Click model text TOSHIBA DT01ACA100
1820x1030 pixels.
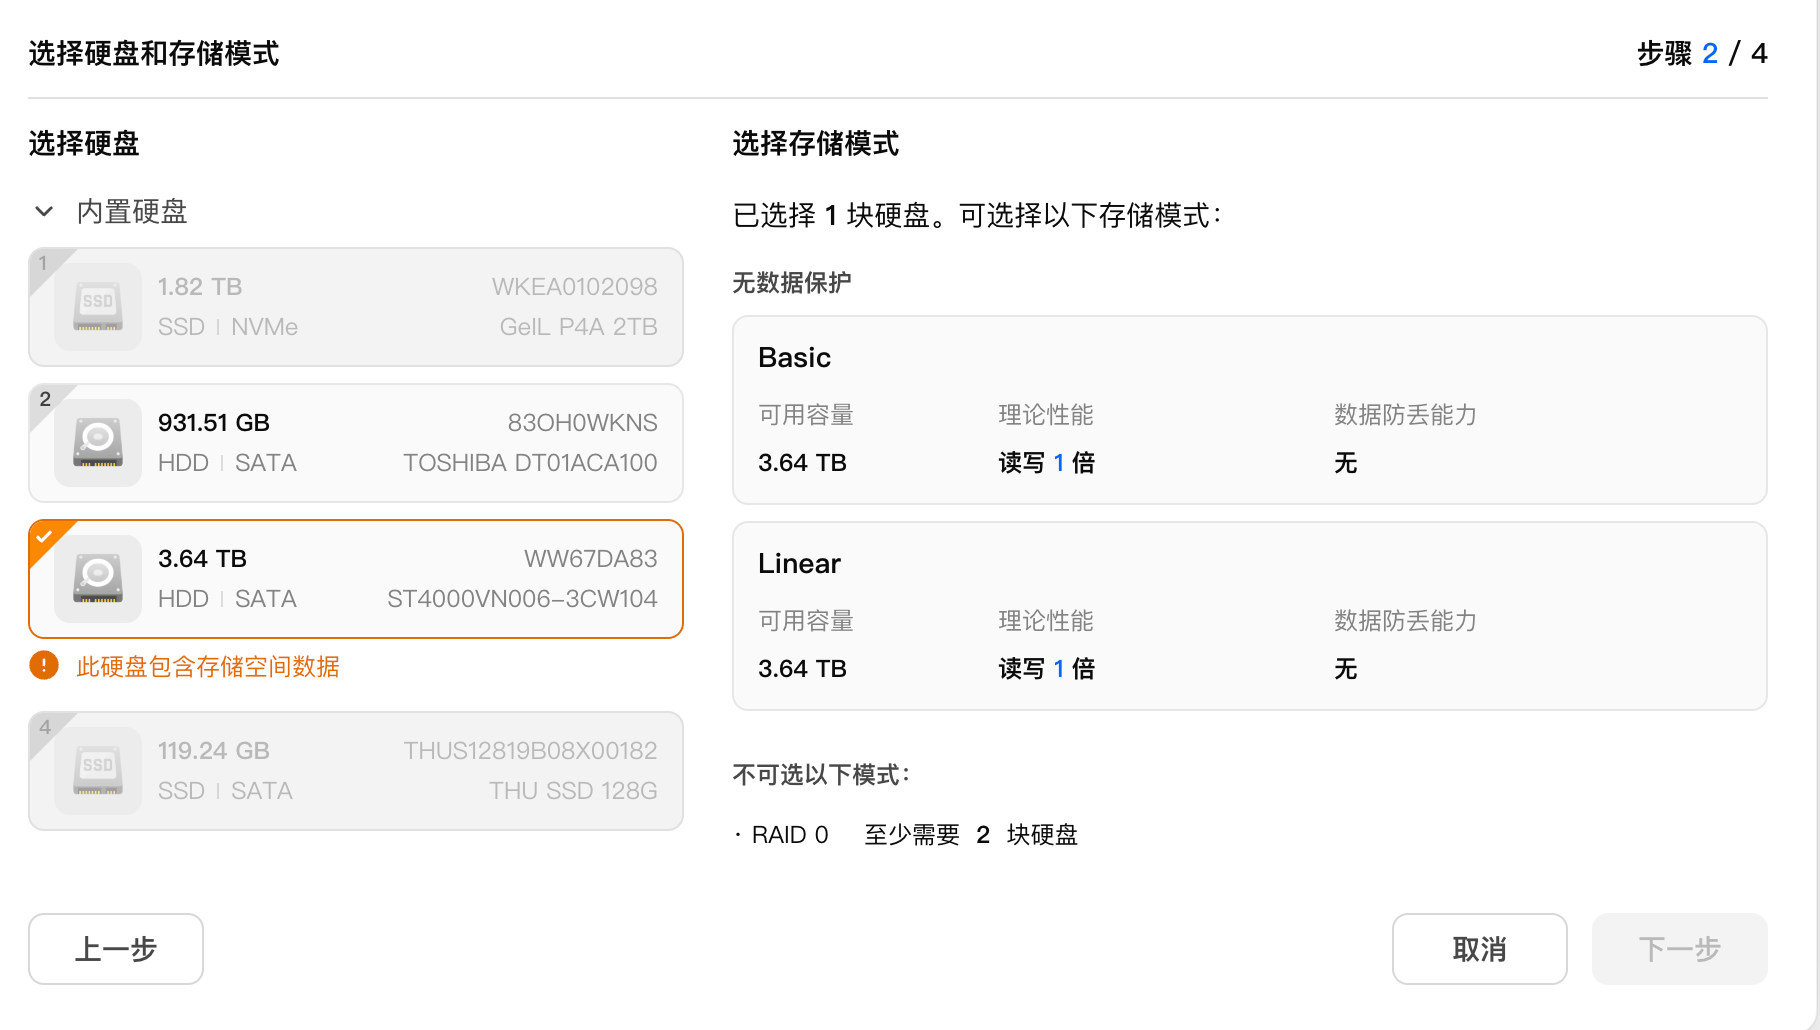[x=530, y=463]
